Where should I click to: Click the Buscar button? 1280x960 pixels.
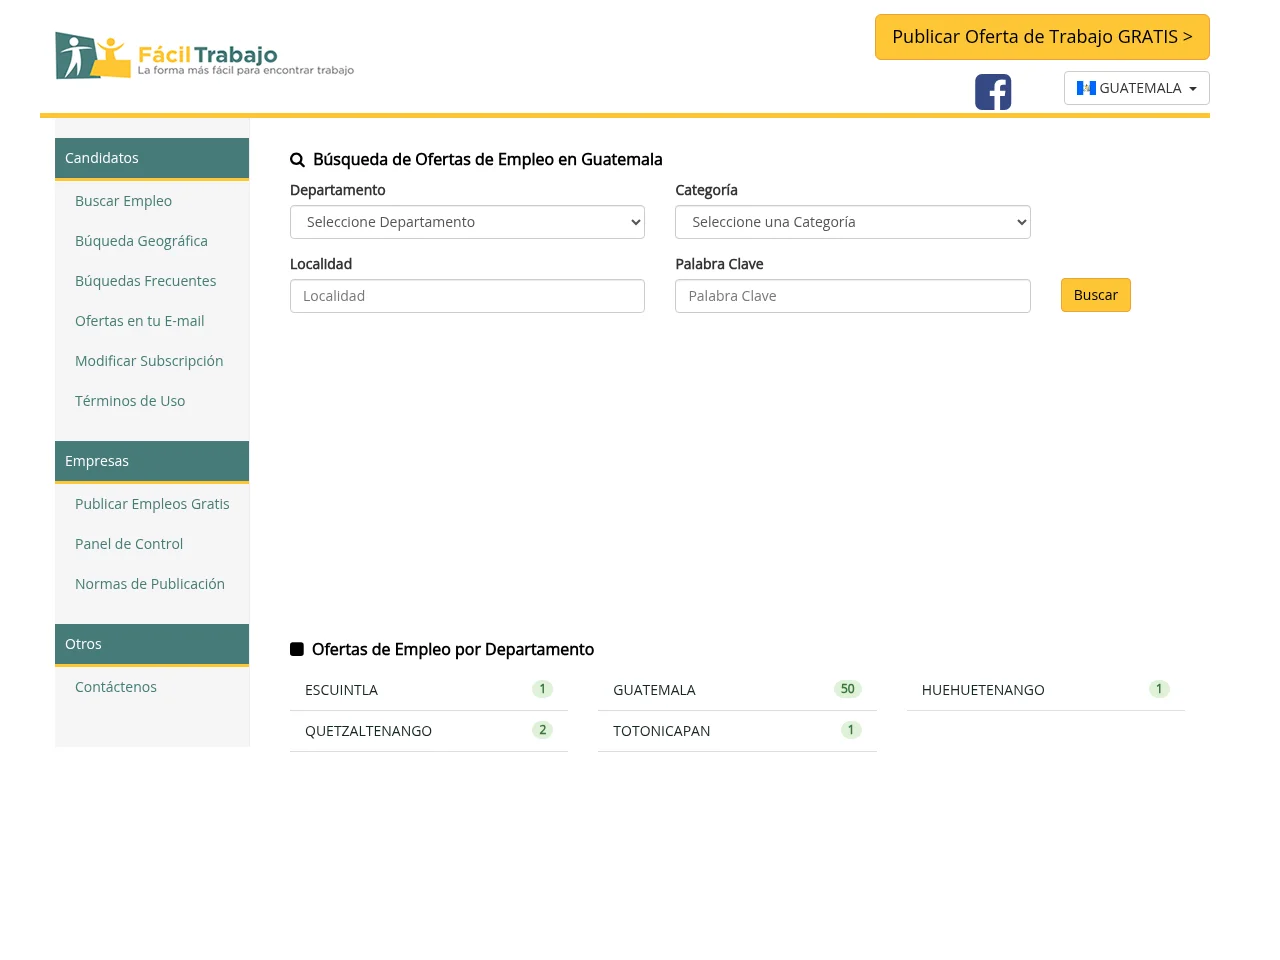pos(1096,295)
